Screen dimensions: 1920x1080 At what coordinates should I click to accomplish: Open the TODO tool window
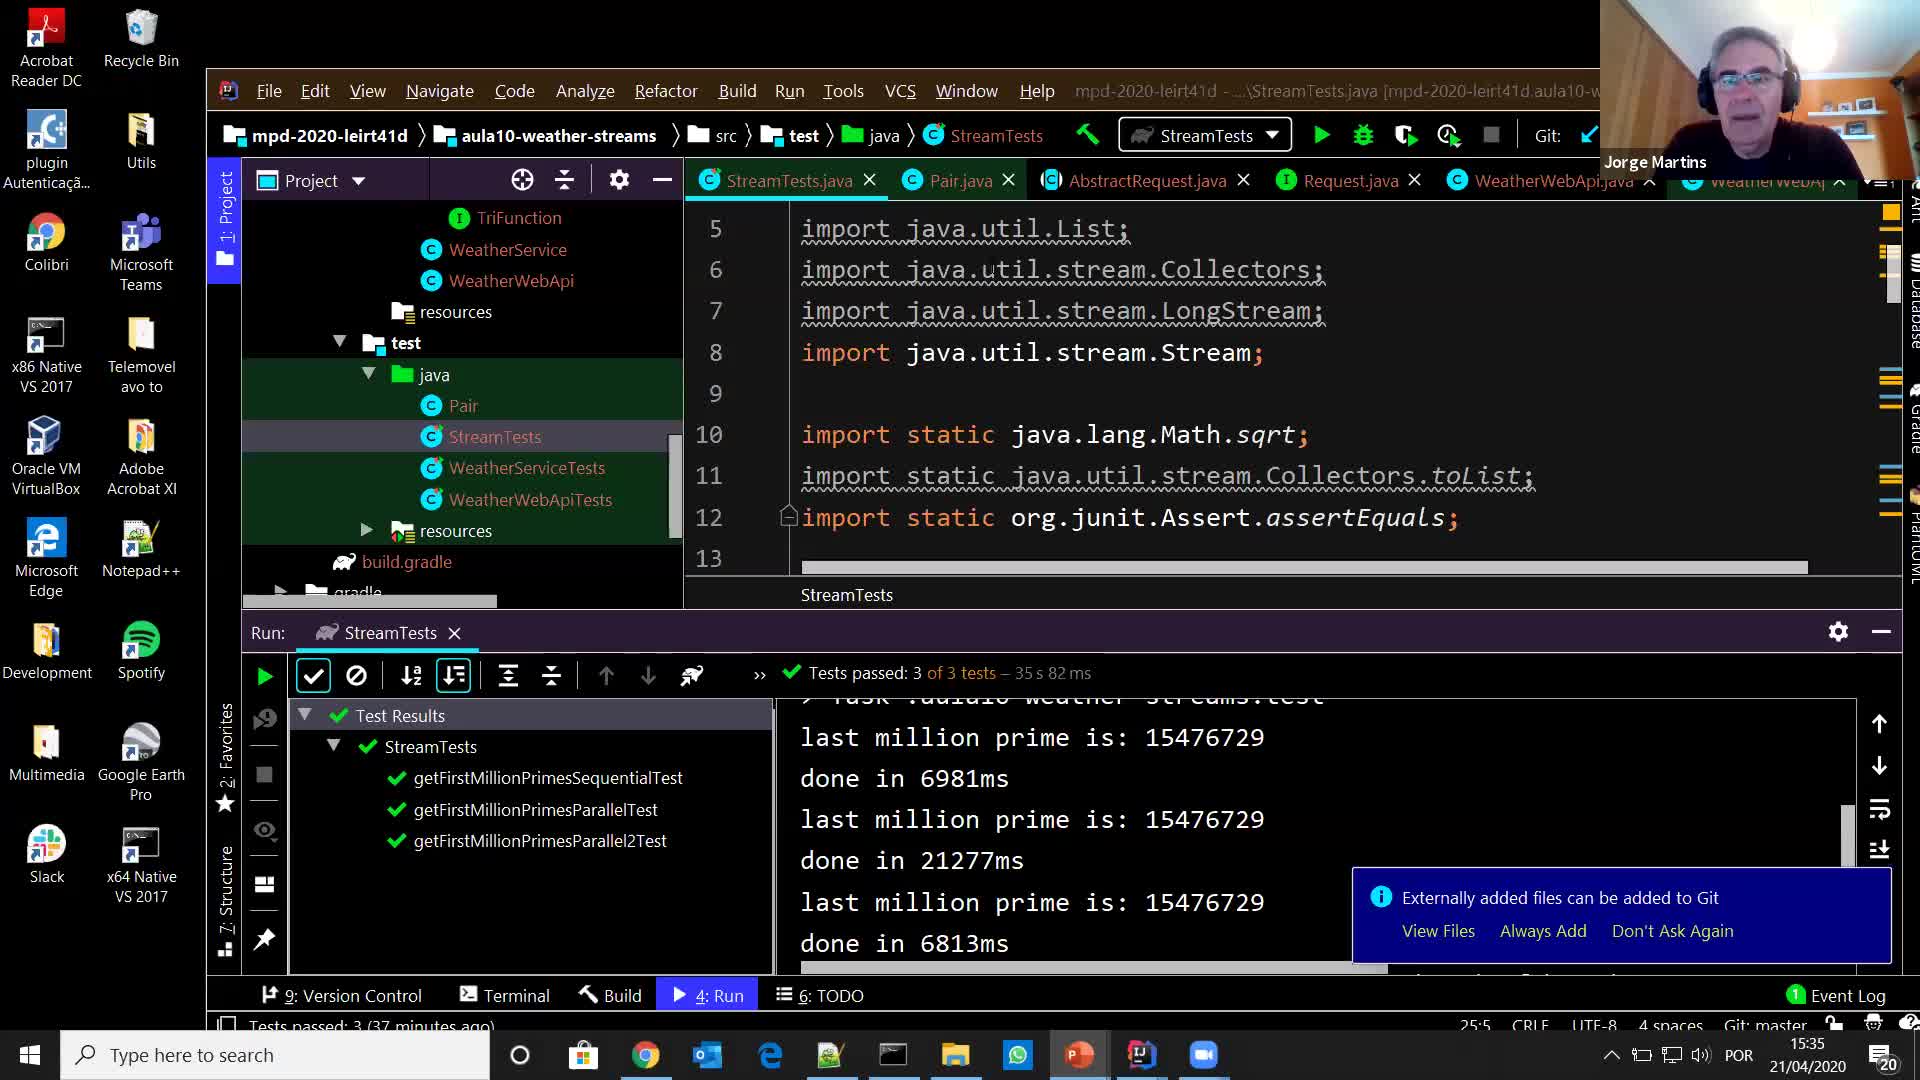(x=820, y=995)
